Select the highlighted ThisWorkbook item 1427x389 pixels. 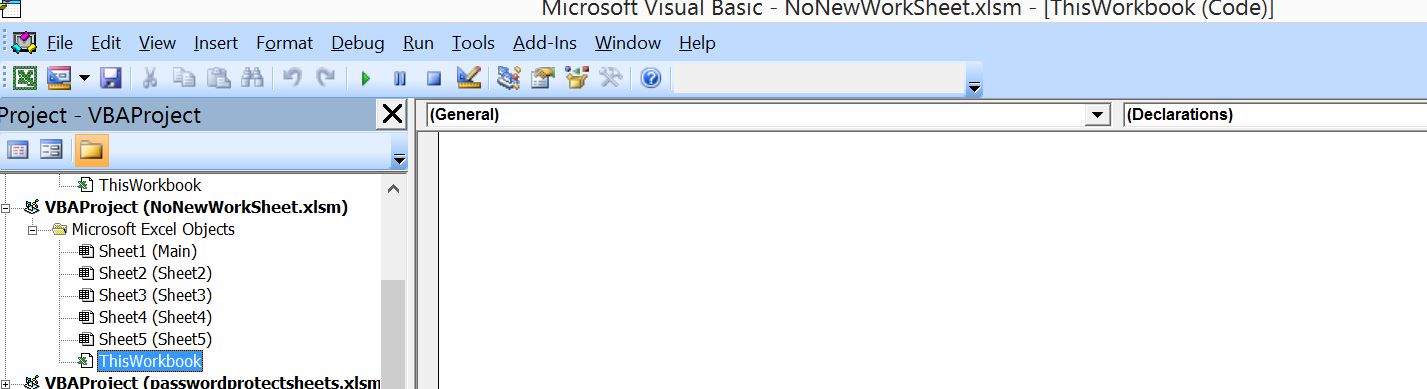click(150, 361)
